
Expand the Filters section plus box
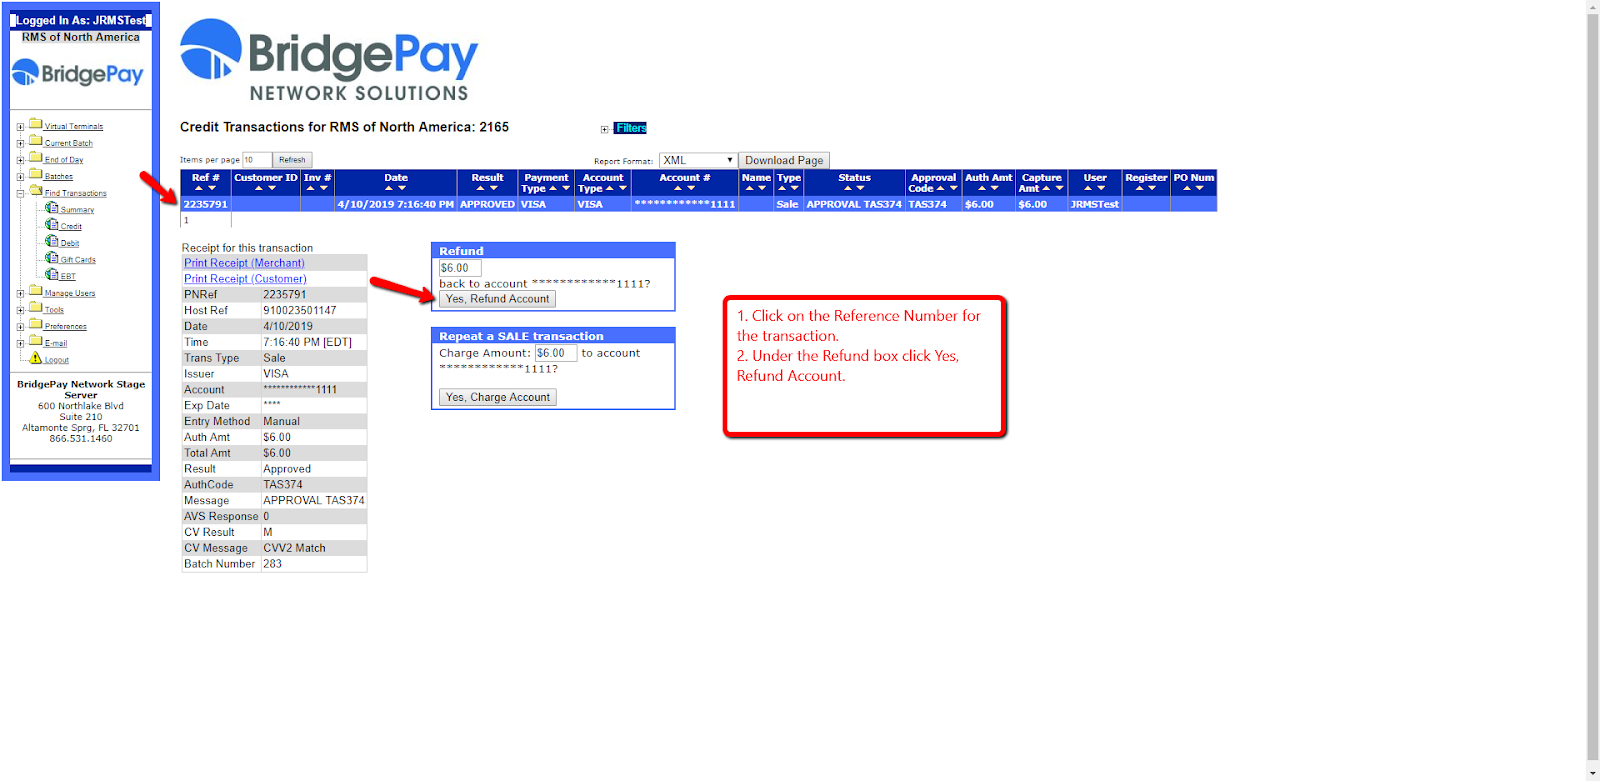(x=604, y=129)
